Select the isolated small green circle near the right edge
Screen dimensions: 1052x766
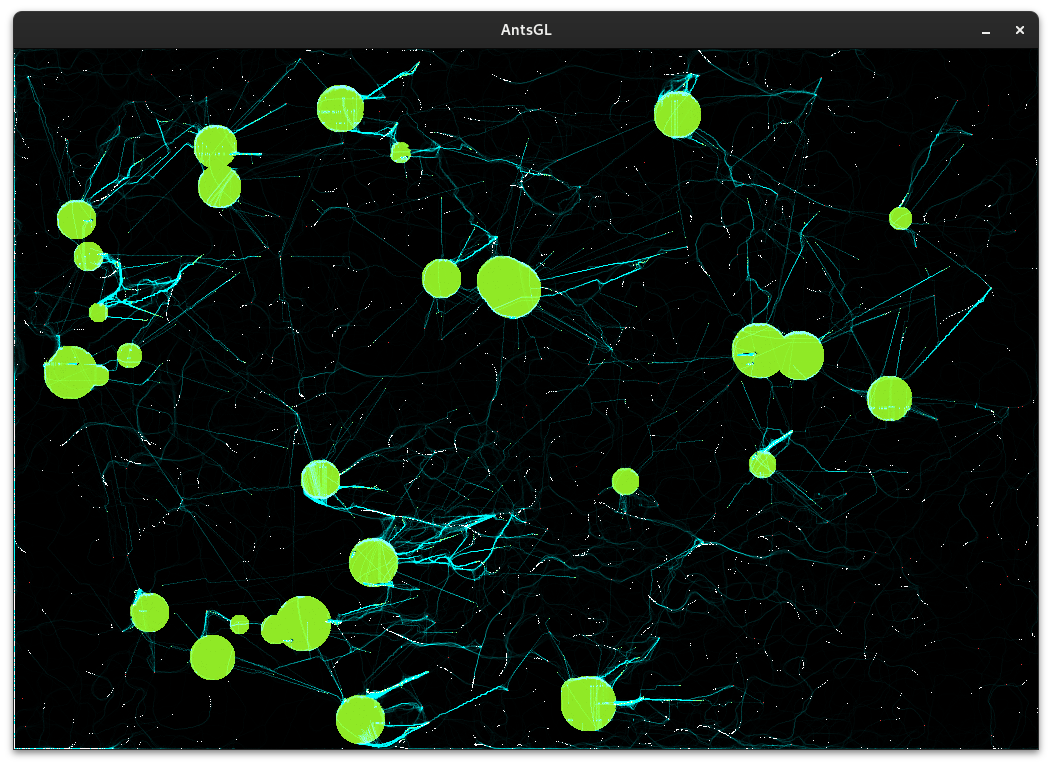tap(900, 218)
